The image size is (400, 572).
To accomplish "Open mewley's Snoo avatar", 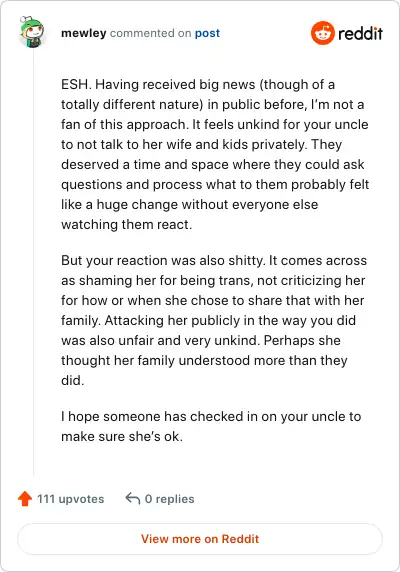I will point(32,31).
